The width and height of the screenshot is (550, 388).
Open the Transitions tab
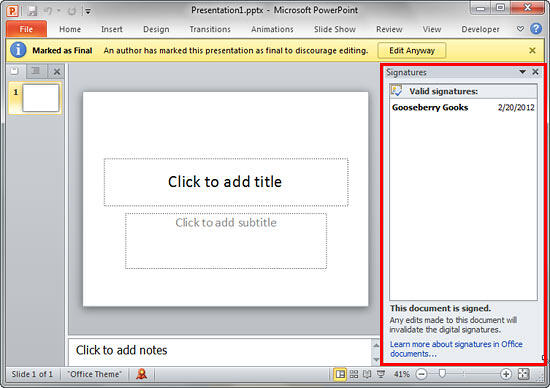pyautogui.click(x=210, y=29)
